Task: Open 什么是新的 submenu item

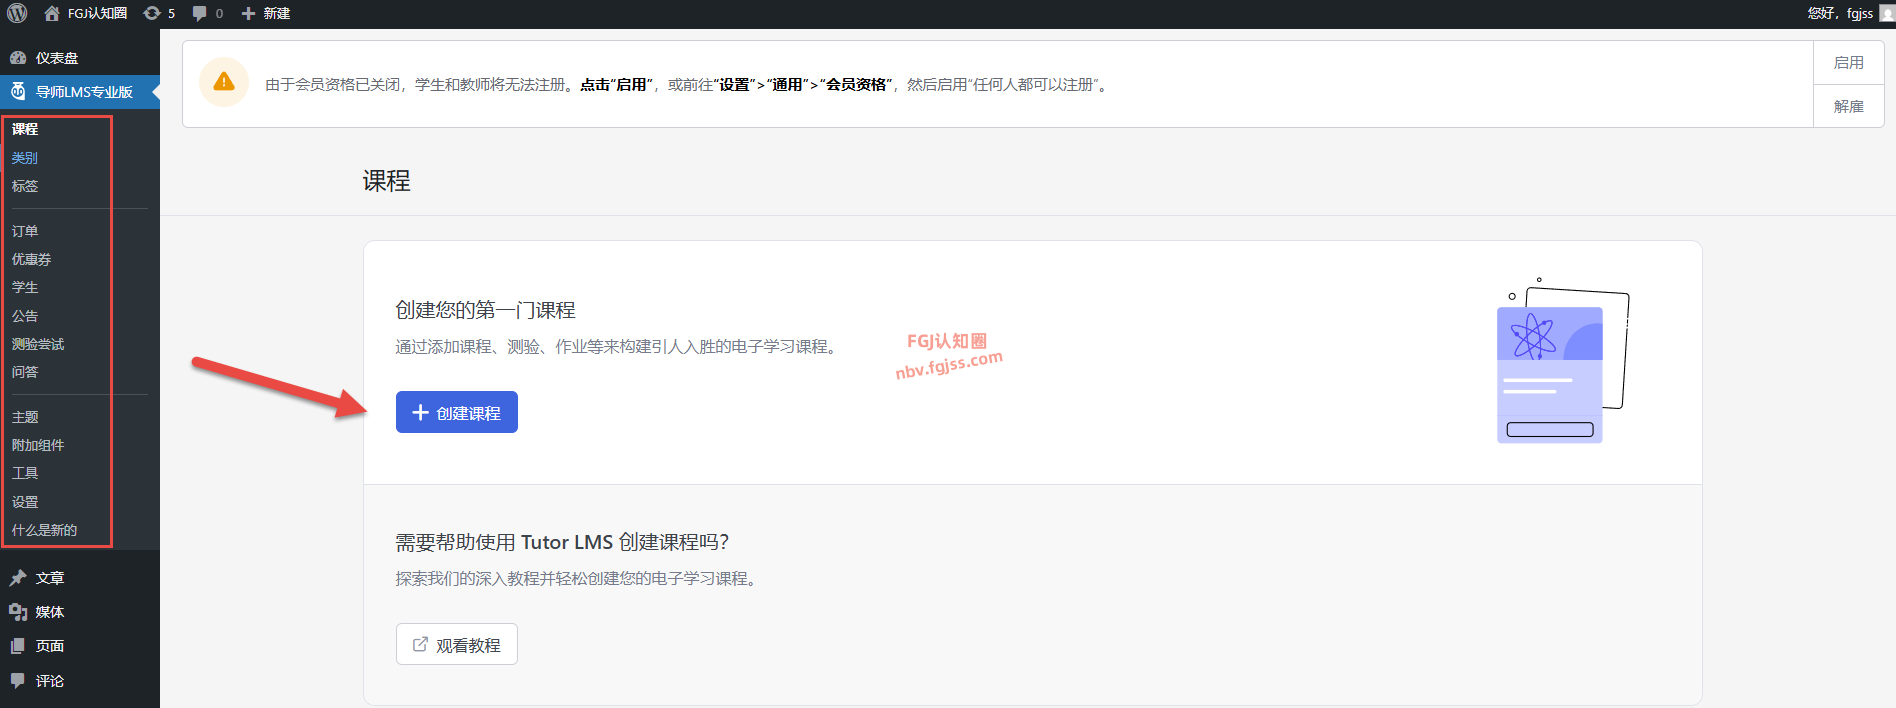Action: [44, 530]
